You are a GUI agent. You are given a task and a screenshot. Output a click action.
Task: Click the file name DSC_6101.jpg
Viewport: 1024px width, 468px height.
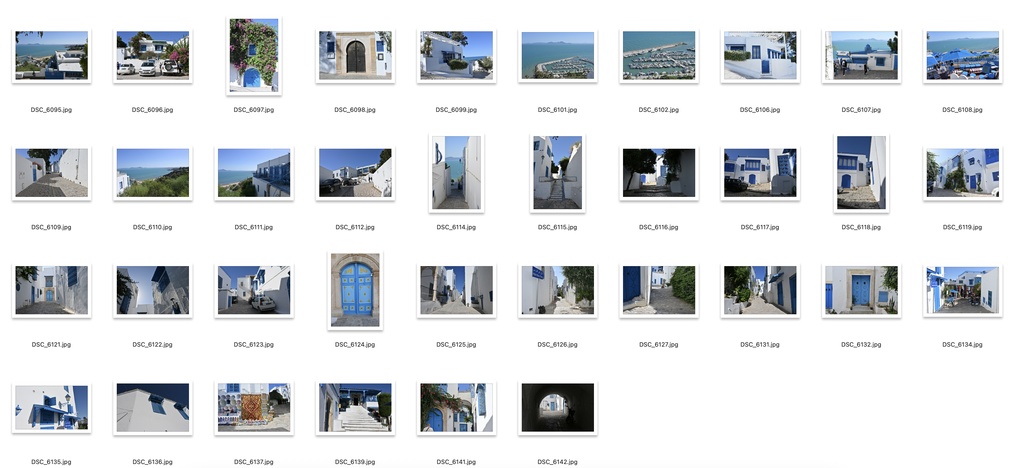pos(558,110)
